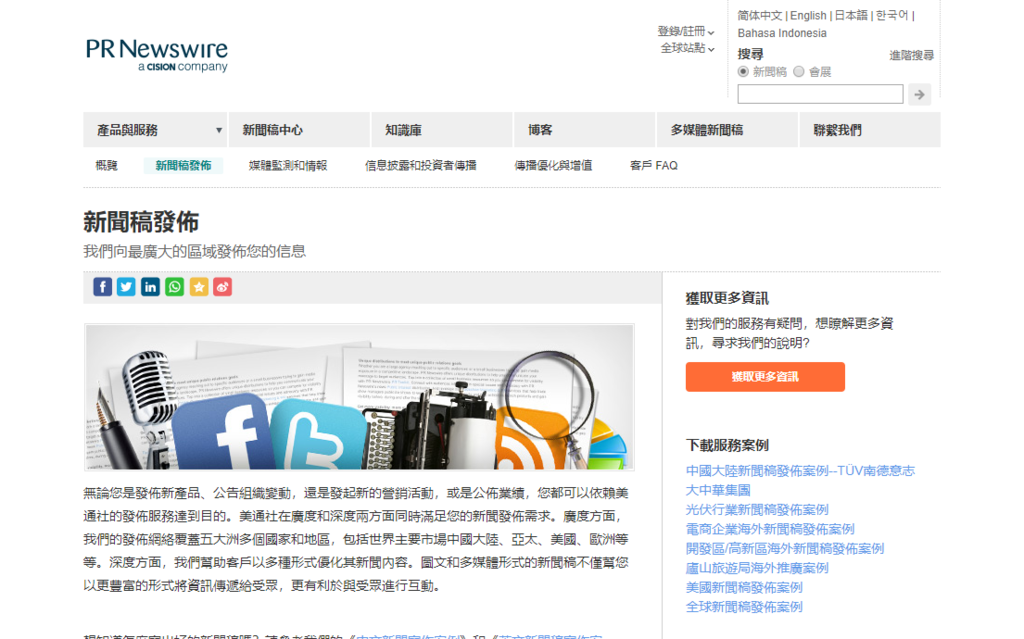Open the 產品與服務 dropdown menu
Image resolution: width=1024 pixels, height=639 pixels.
(155, 130)
